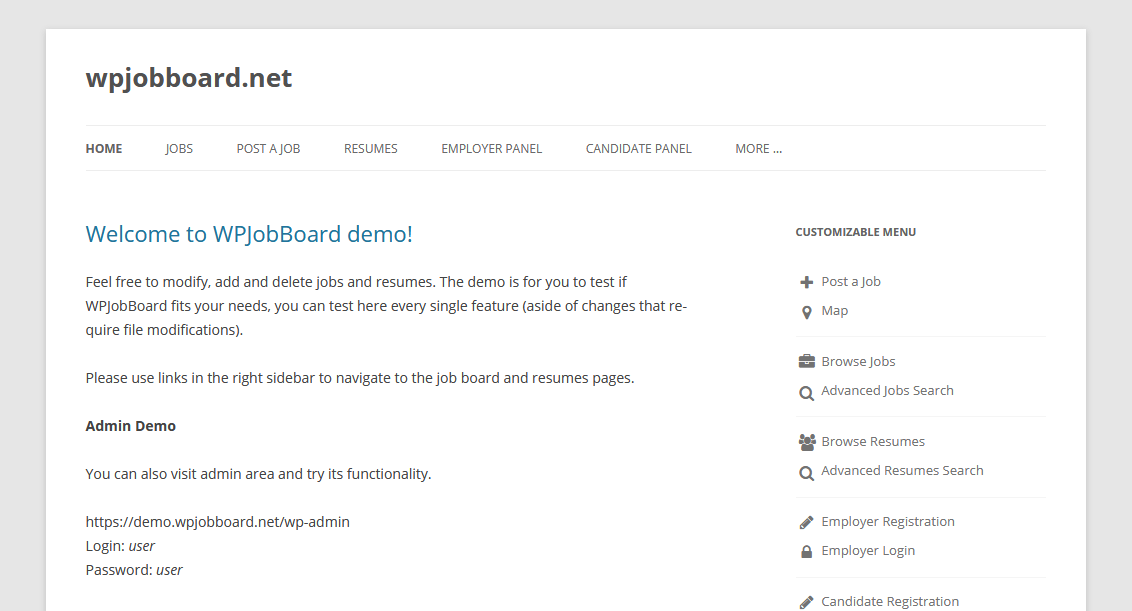Open the Employer Login link

(x=868, y=550)
